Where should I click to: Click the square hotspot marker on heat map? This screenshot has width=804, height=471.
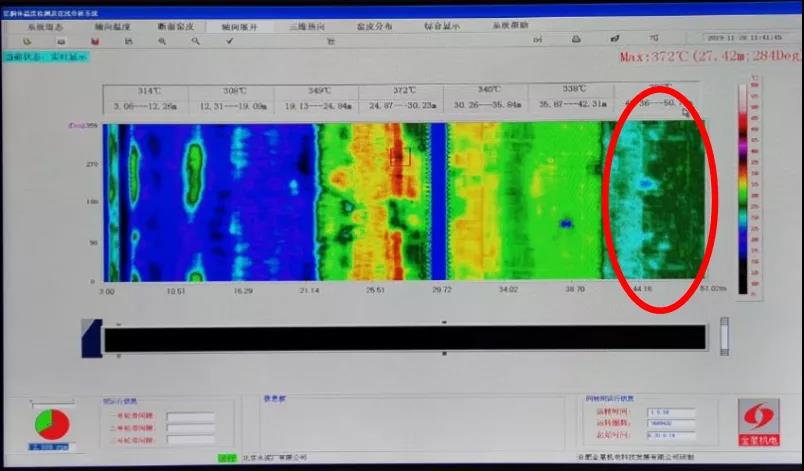[400, 156]
